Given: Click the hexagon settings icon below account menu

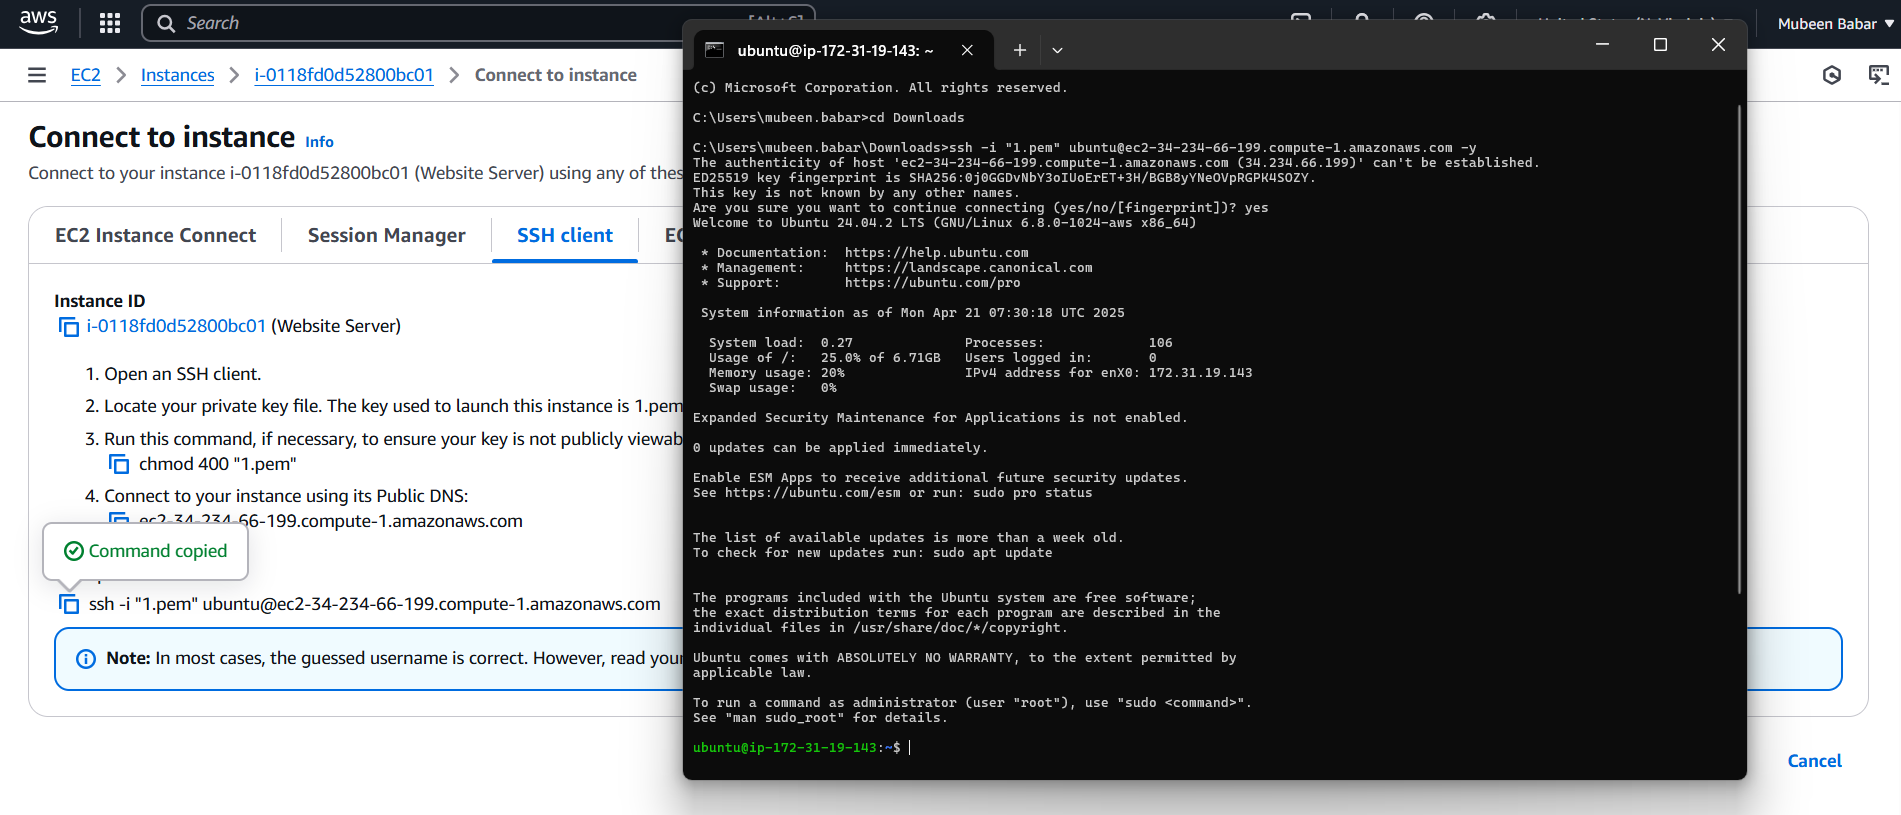Looking at the screenshot, I should point(1832,75).
